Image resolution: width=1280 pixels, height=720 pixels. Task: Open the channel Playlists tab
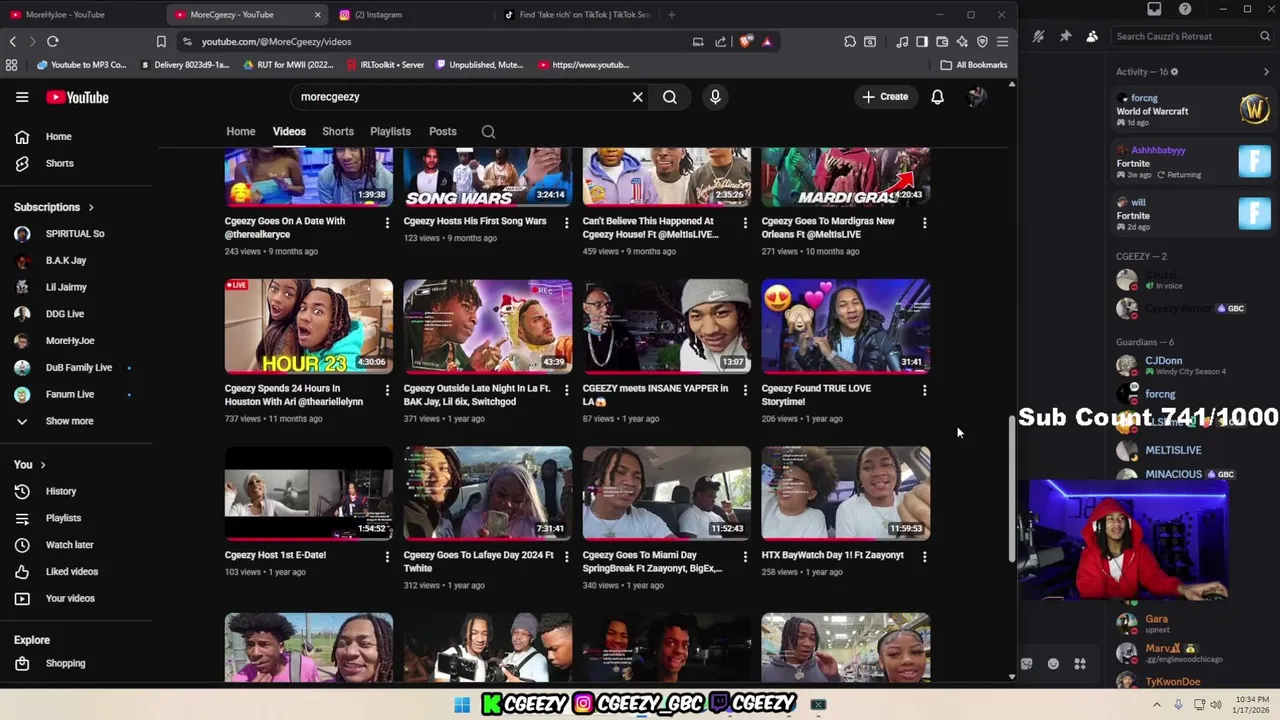pos(390,132)
